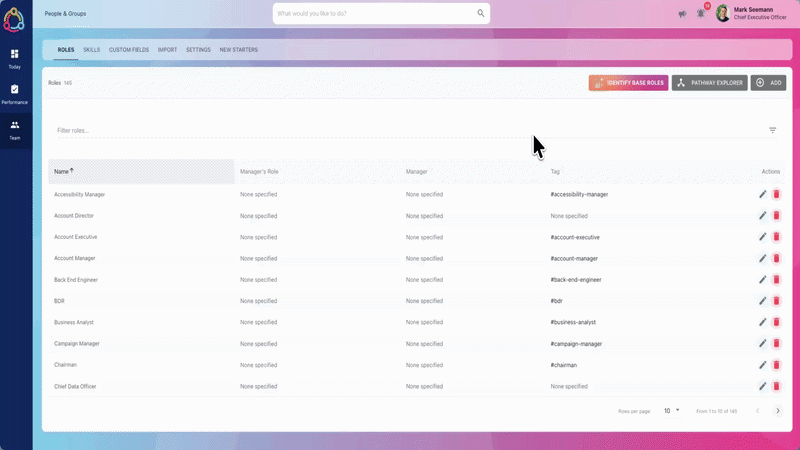Open announcements megaphone icon
The image size is (800, 450).
[682, 14]
